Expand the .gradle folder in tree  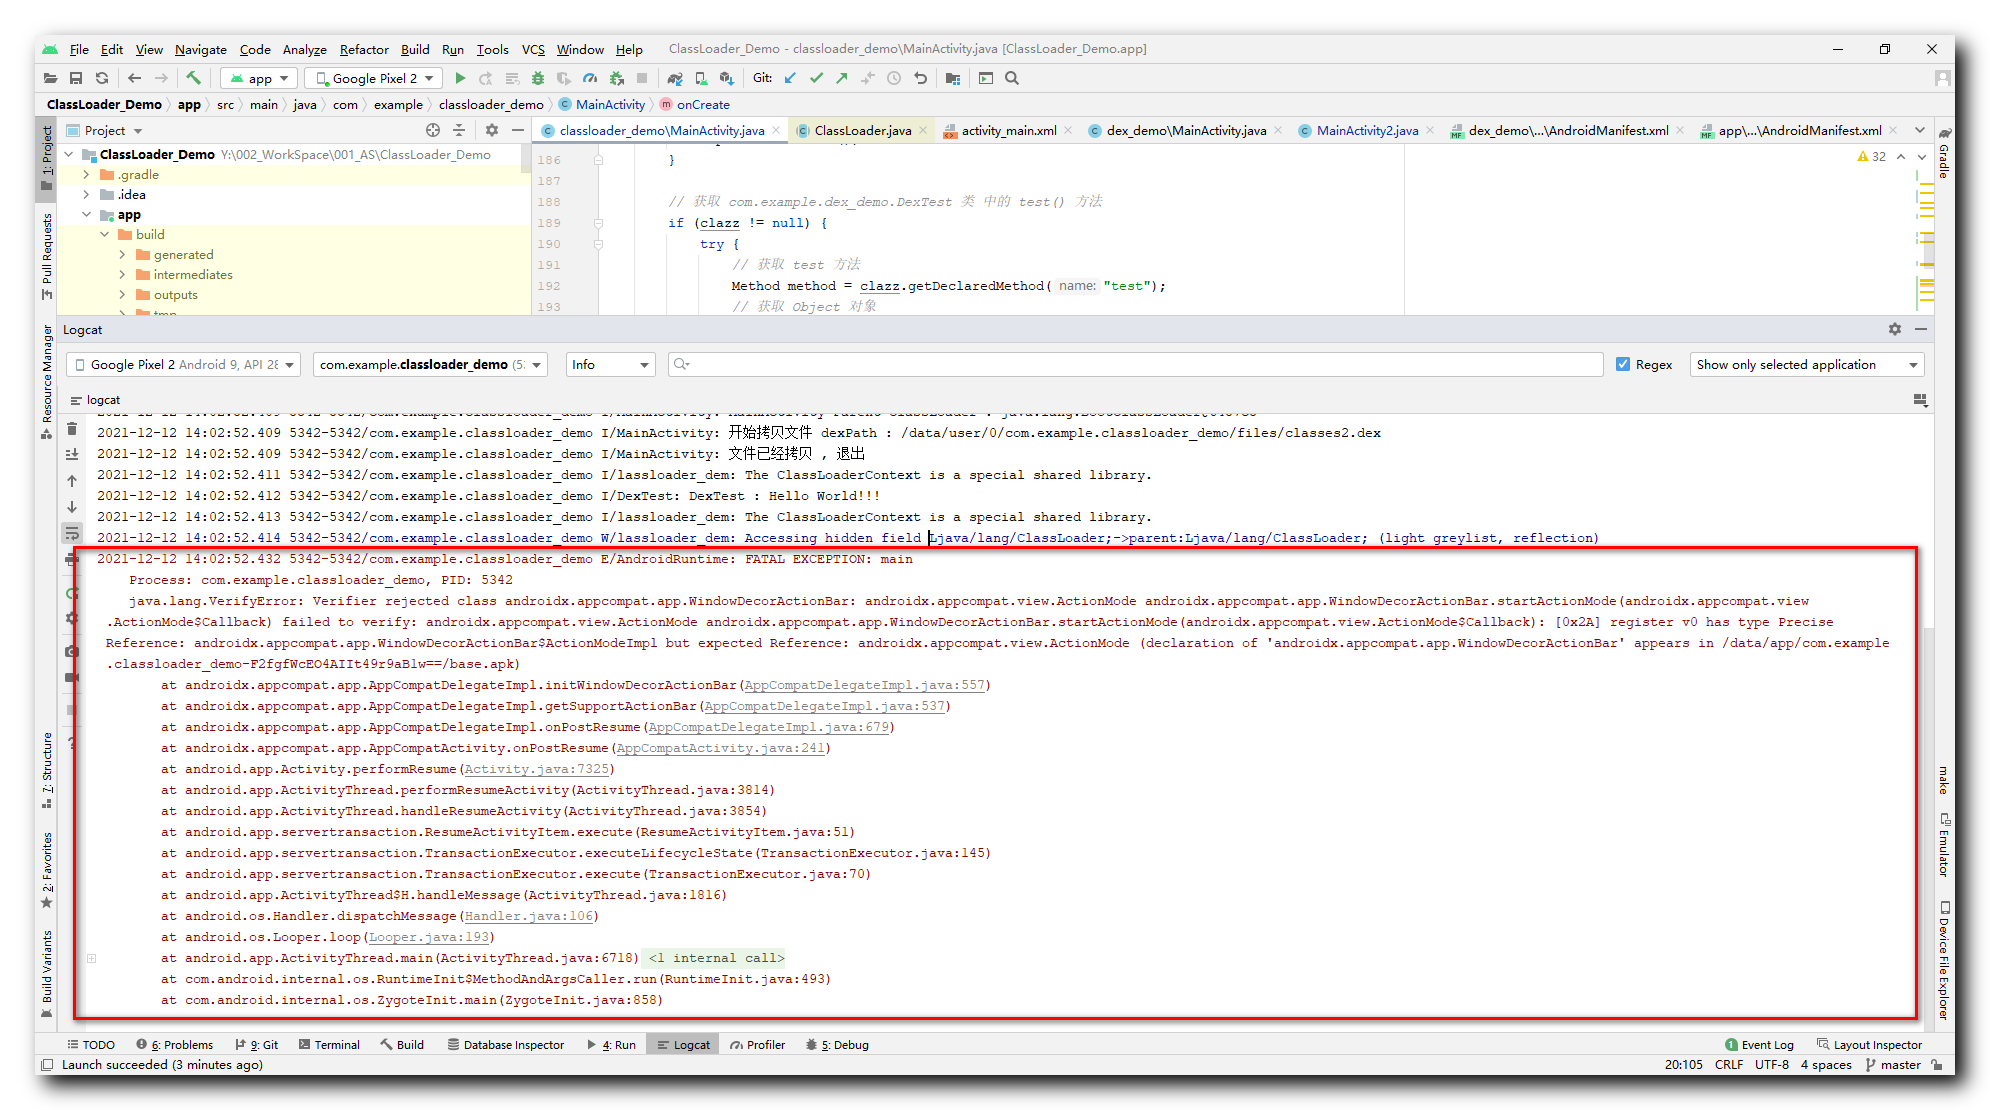(87, 175)
